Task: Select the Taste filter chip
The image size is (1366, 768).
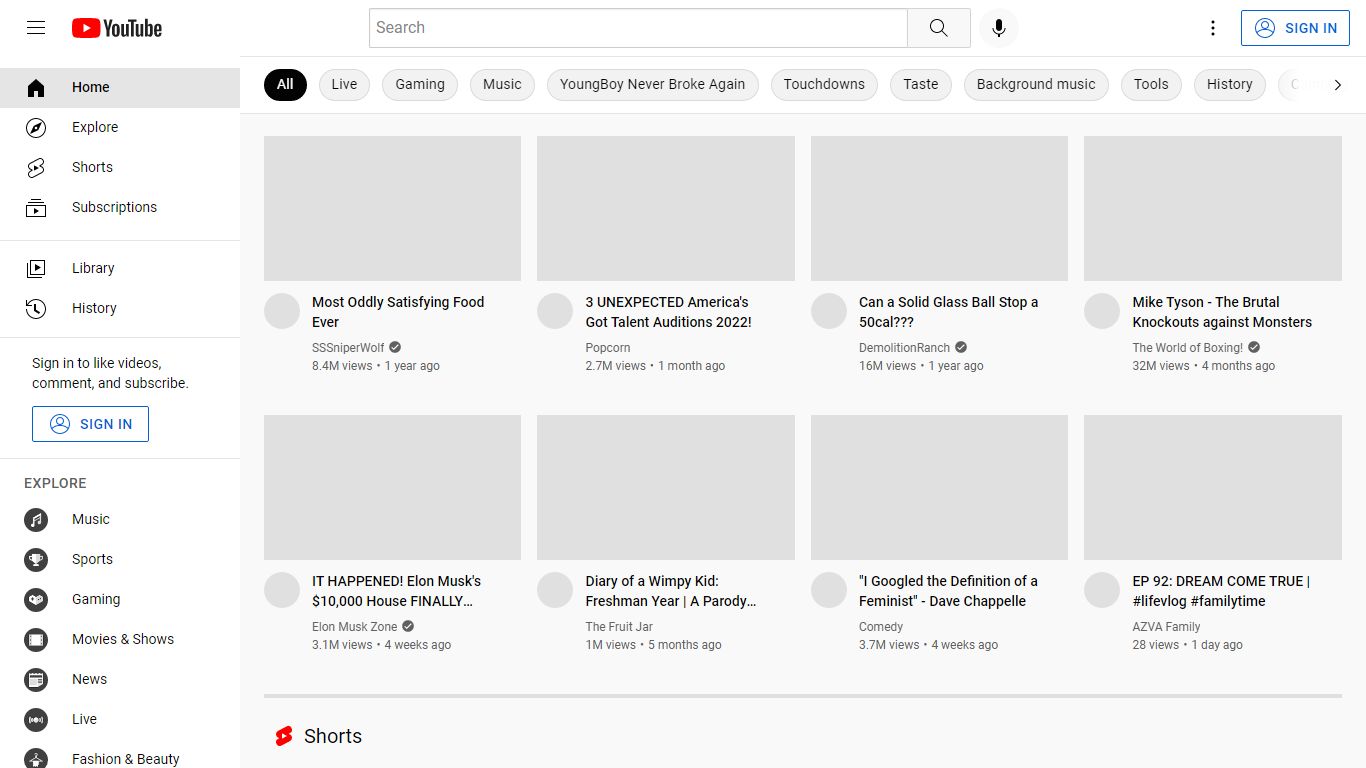Action: click(920, 84)
